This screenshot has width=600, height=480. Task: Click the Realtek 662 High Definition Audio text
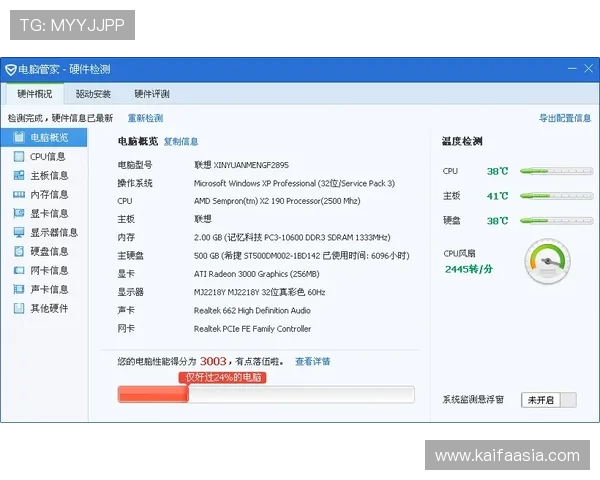[x=252, y=310]
